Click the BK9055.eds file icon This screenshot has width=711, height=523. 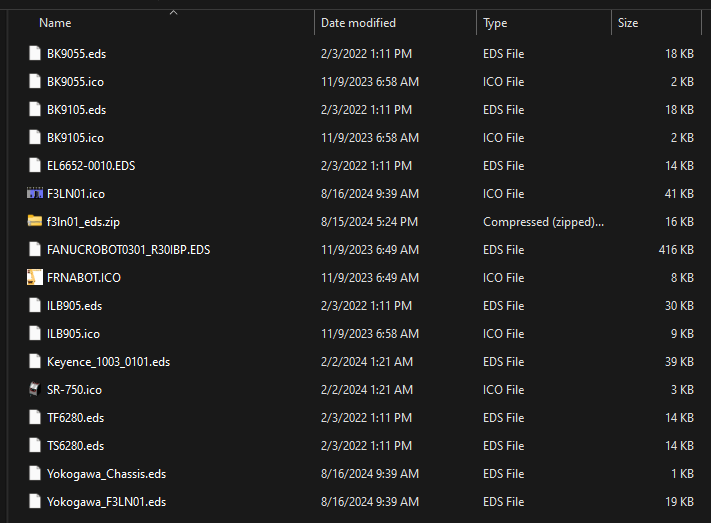pyautogui.click(x=35, y=54)
